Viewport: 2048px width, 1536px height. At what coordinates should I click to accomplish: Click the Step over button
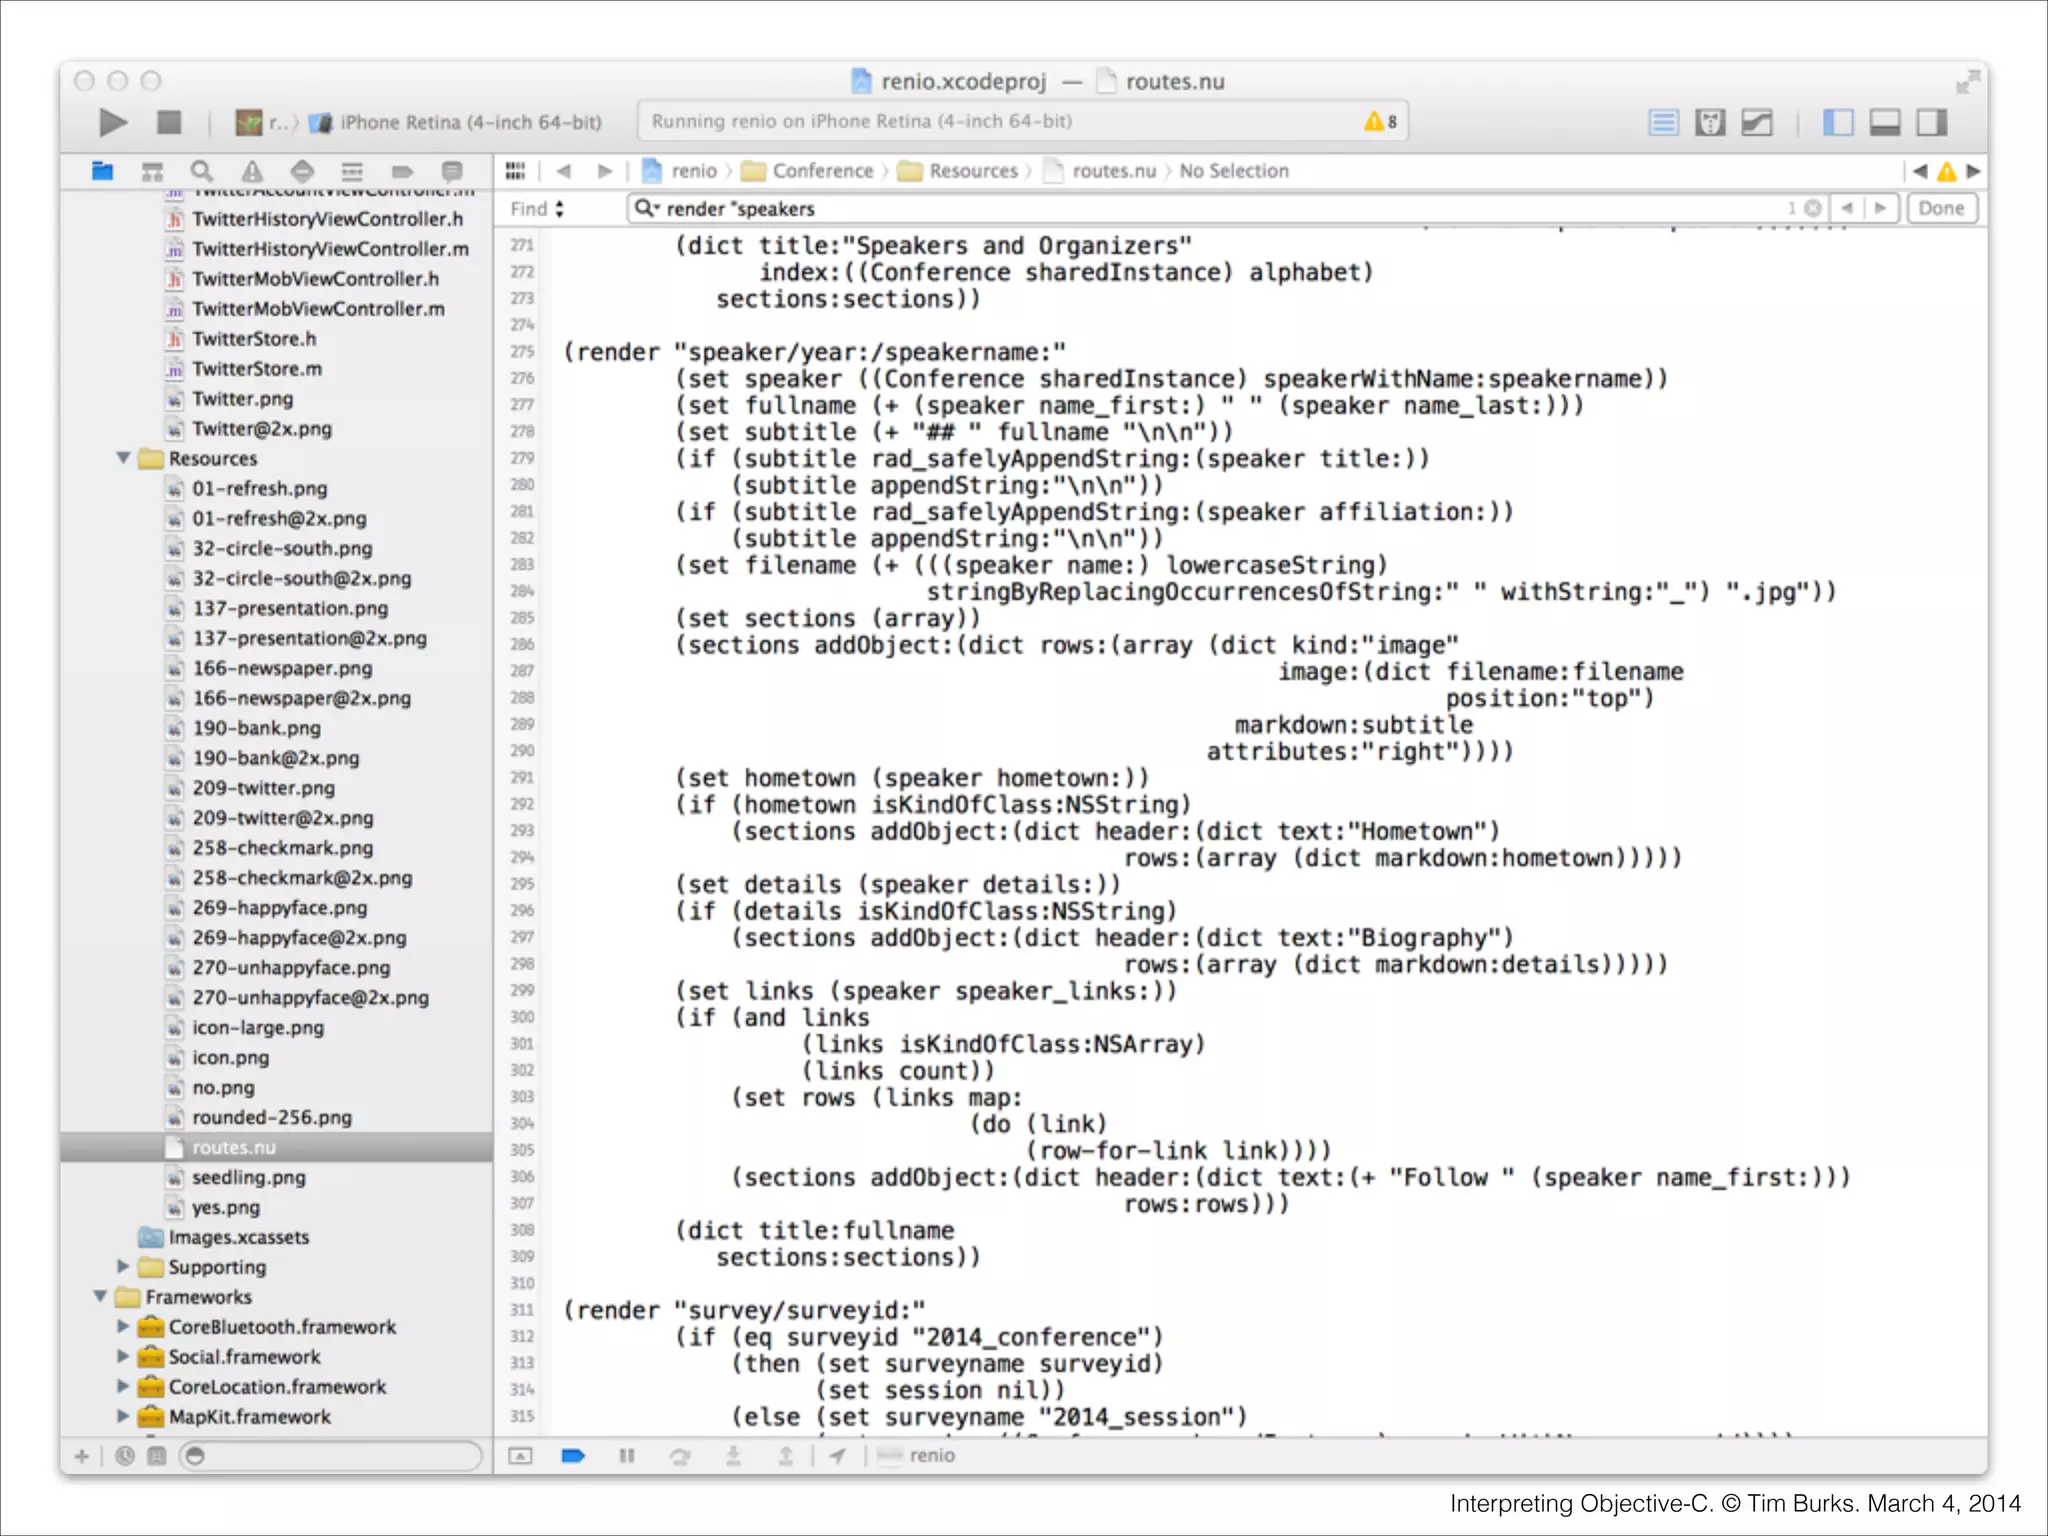pyautogui.click(x=680, y=1456)
